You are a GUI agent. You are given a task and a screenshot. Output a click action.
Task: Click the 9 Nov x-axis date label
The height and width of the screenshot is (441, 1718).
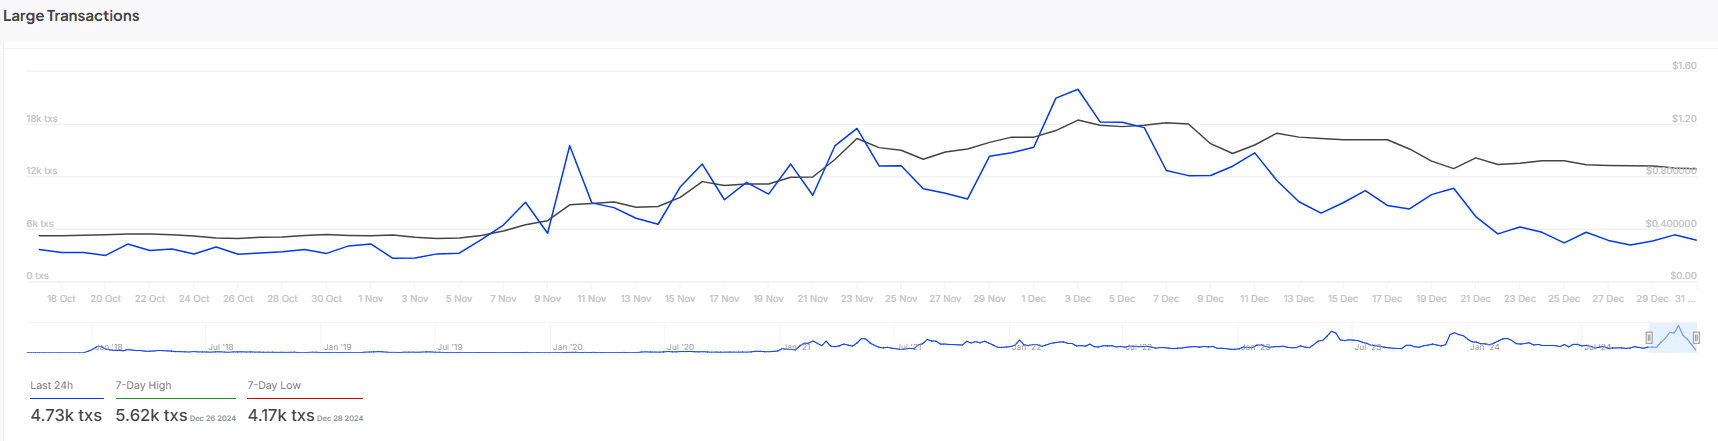[547, 299]
